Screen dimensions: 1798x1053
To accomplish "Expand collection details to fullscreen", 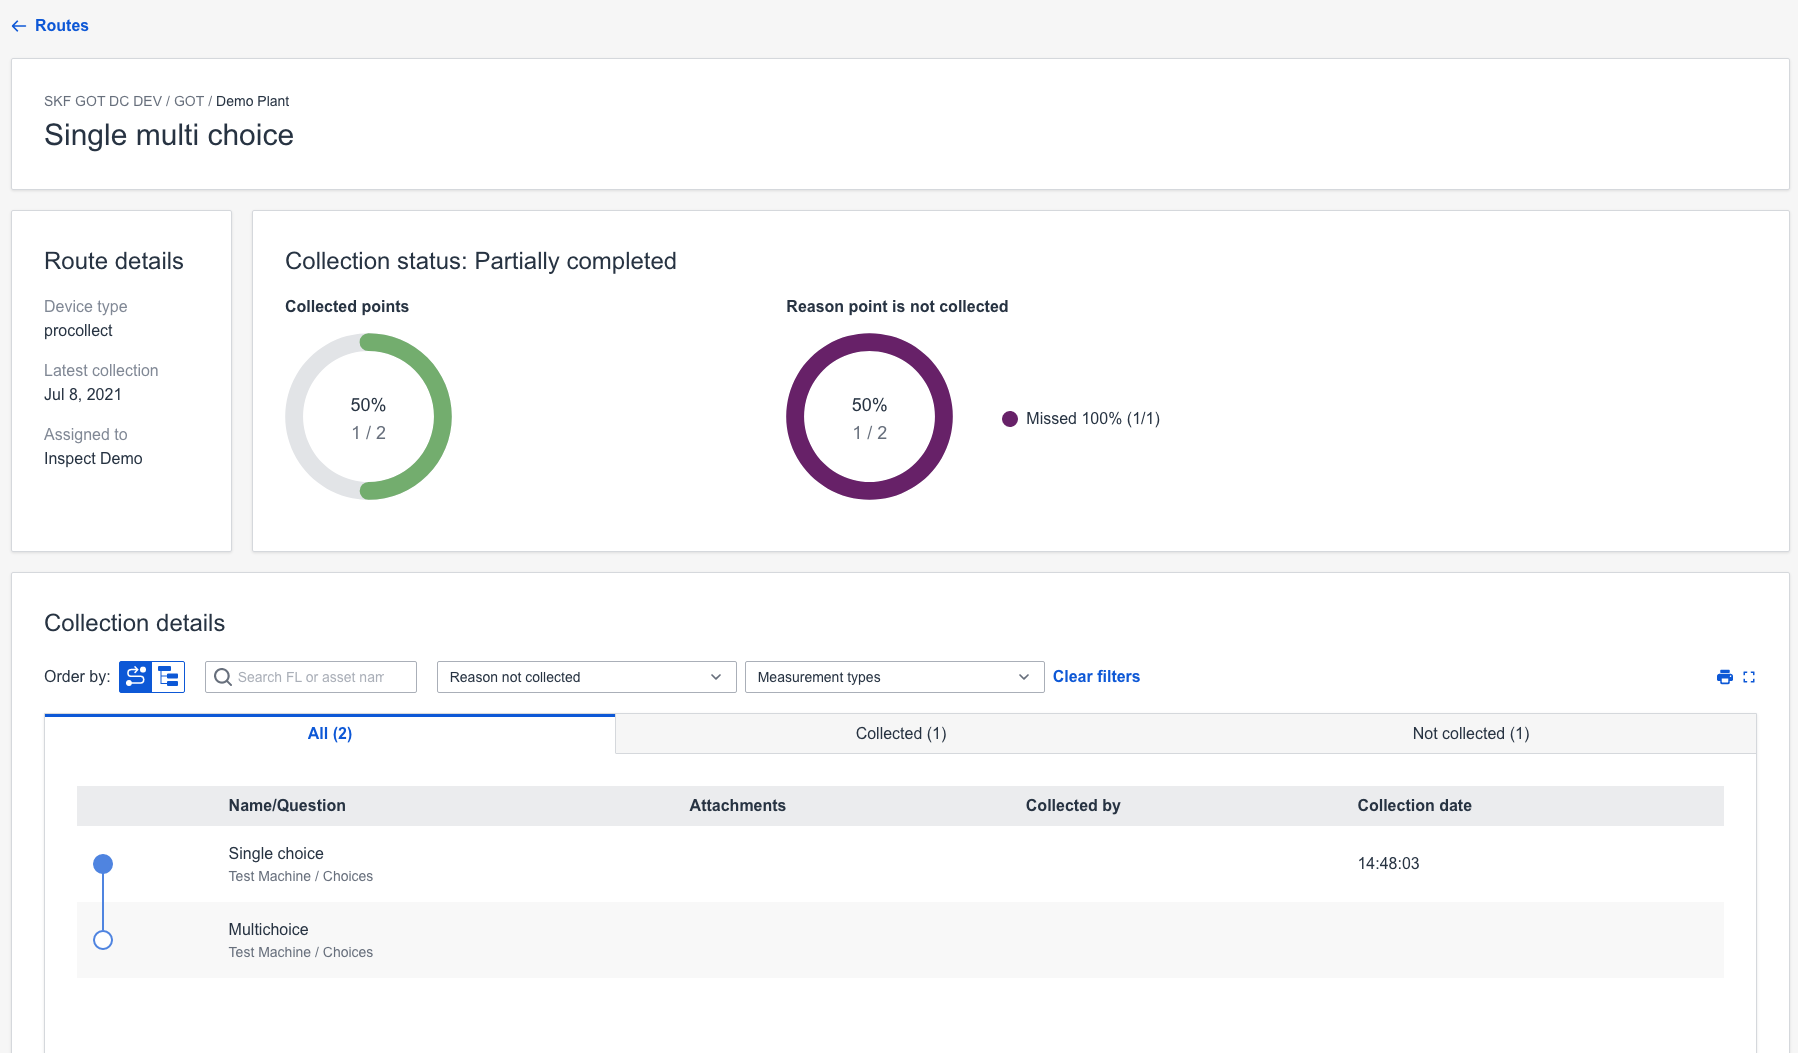I will (x=1749, y=677).
